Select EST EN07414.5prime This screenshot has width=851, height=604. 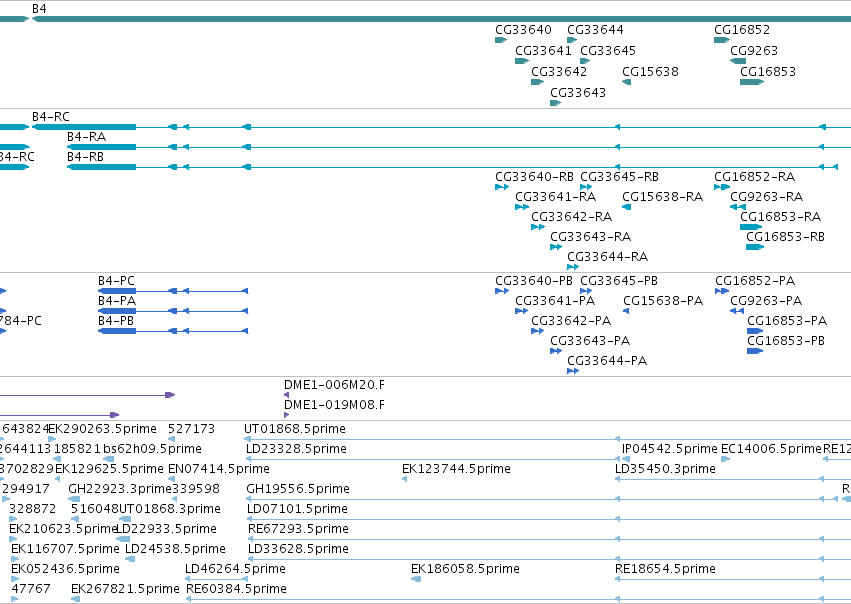coord(219,469)
